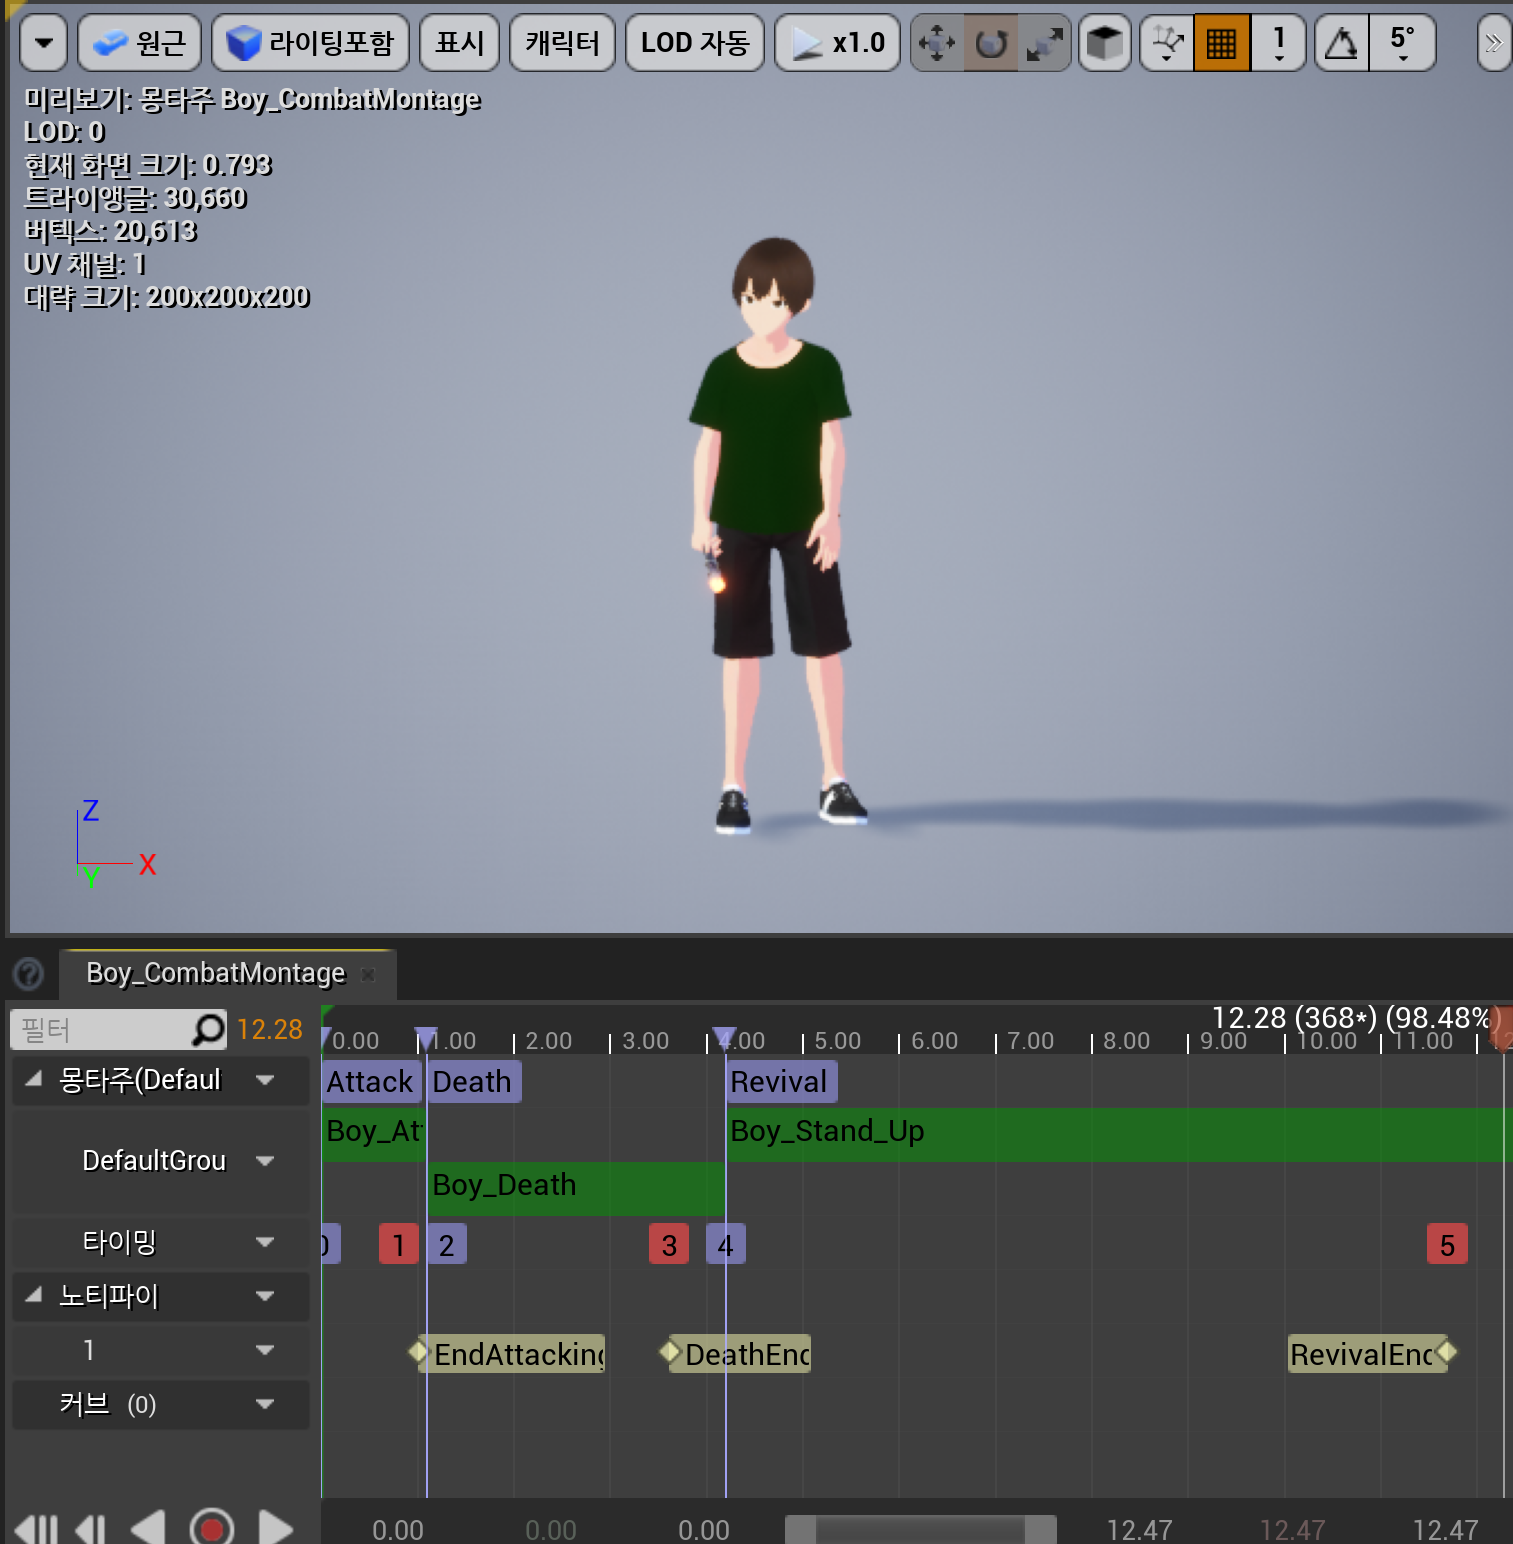Image resolution: width=1513 pixels, height=1544 pixels.
Task: Toggle 원근 perspective view
Action: pos(139,42)
